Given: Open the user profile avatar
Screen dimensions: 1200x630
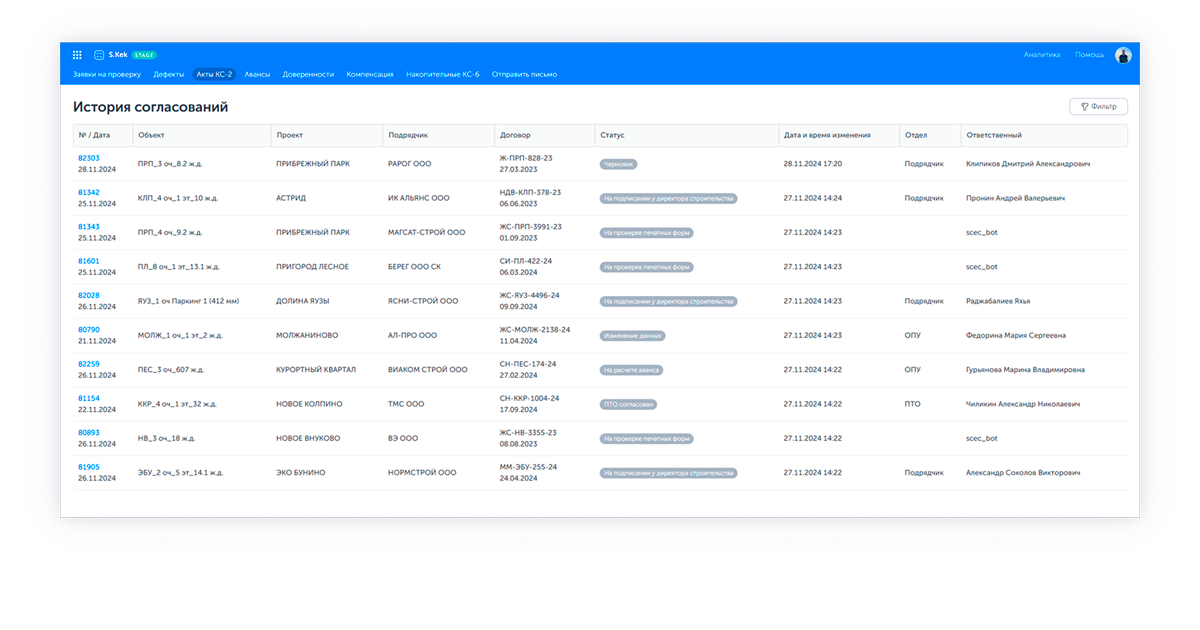Looking at the screenshot, I should [x=1123, y=55].
